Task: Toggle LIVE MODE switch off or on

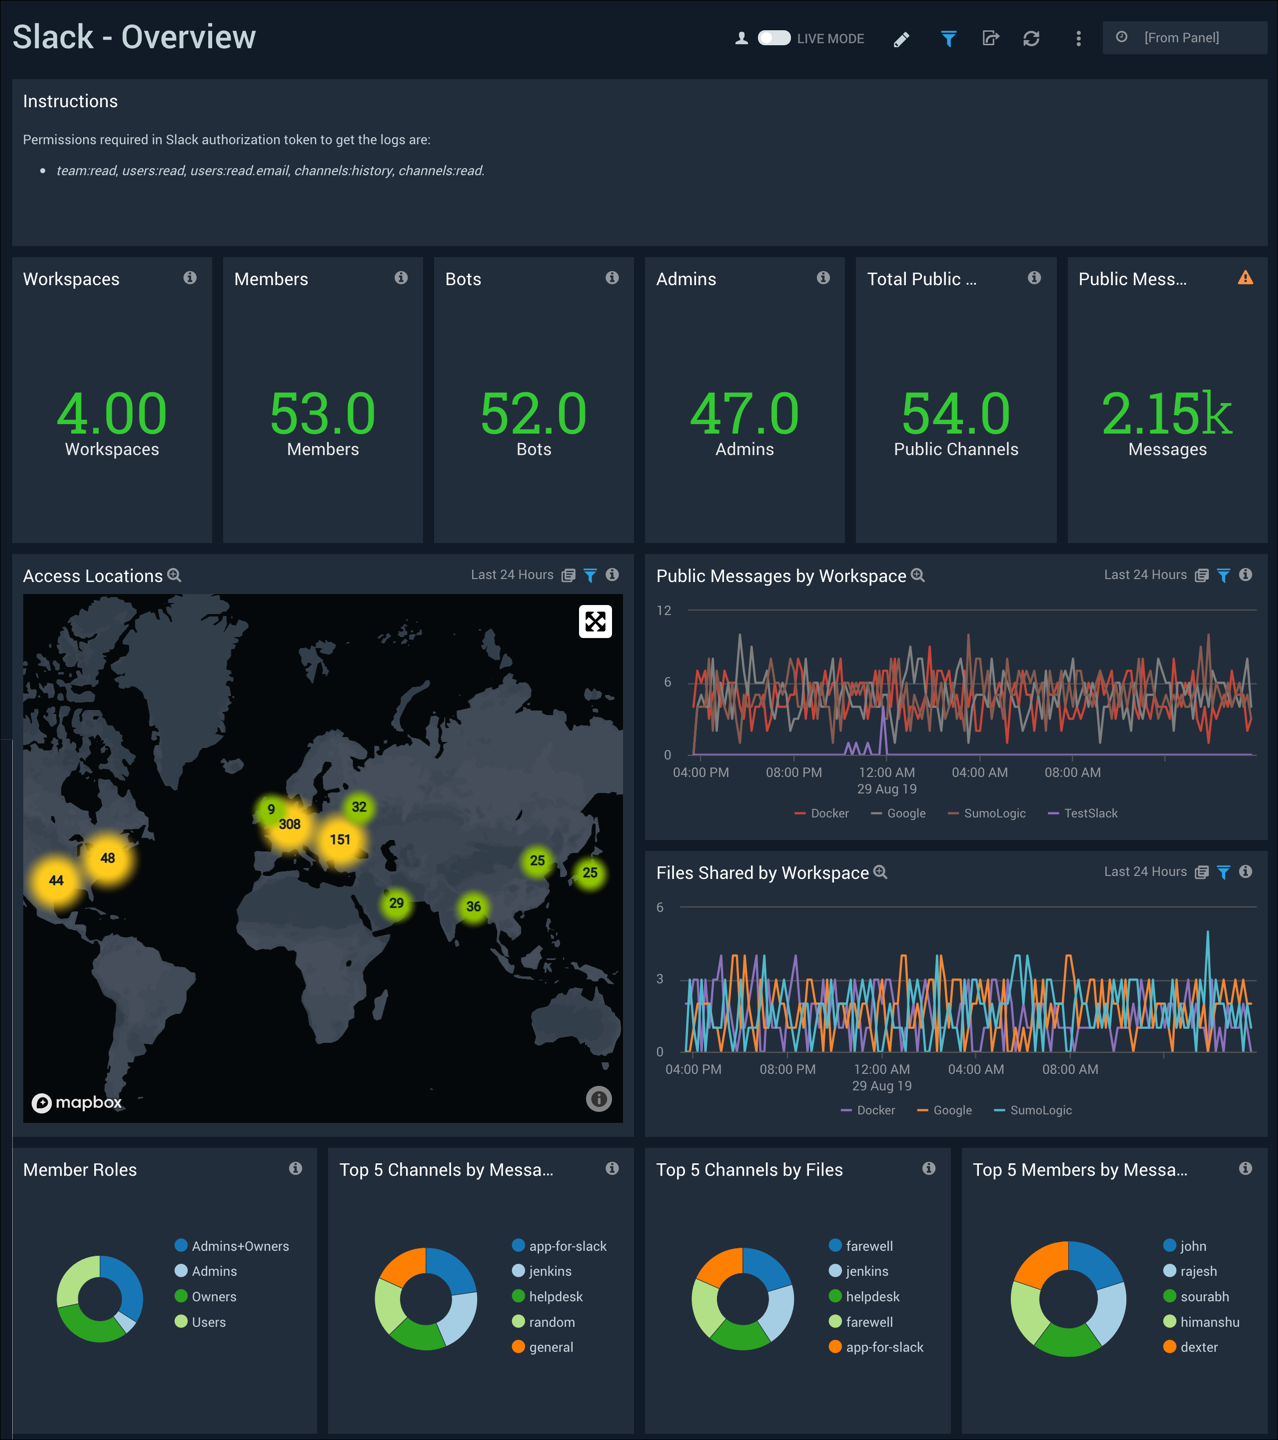Action: 773,37
